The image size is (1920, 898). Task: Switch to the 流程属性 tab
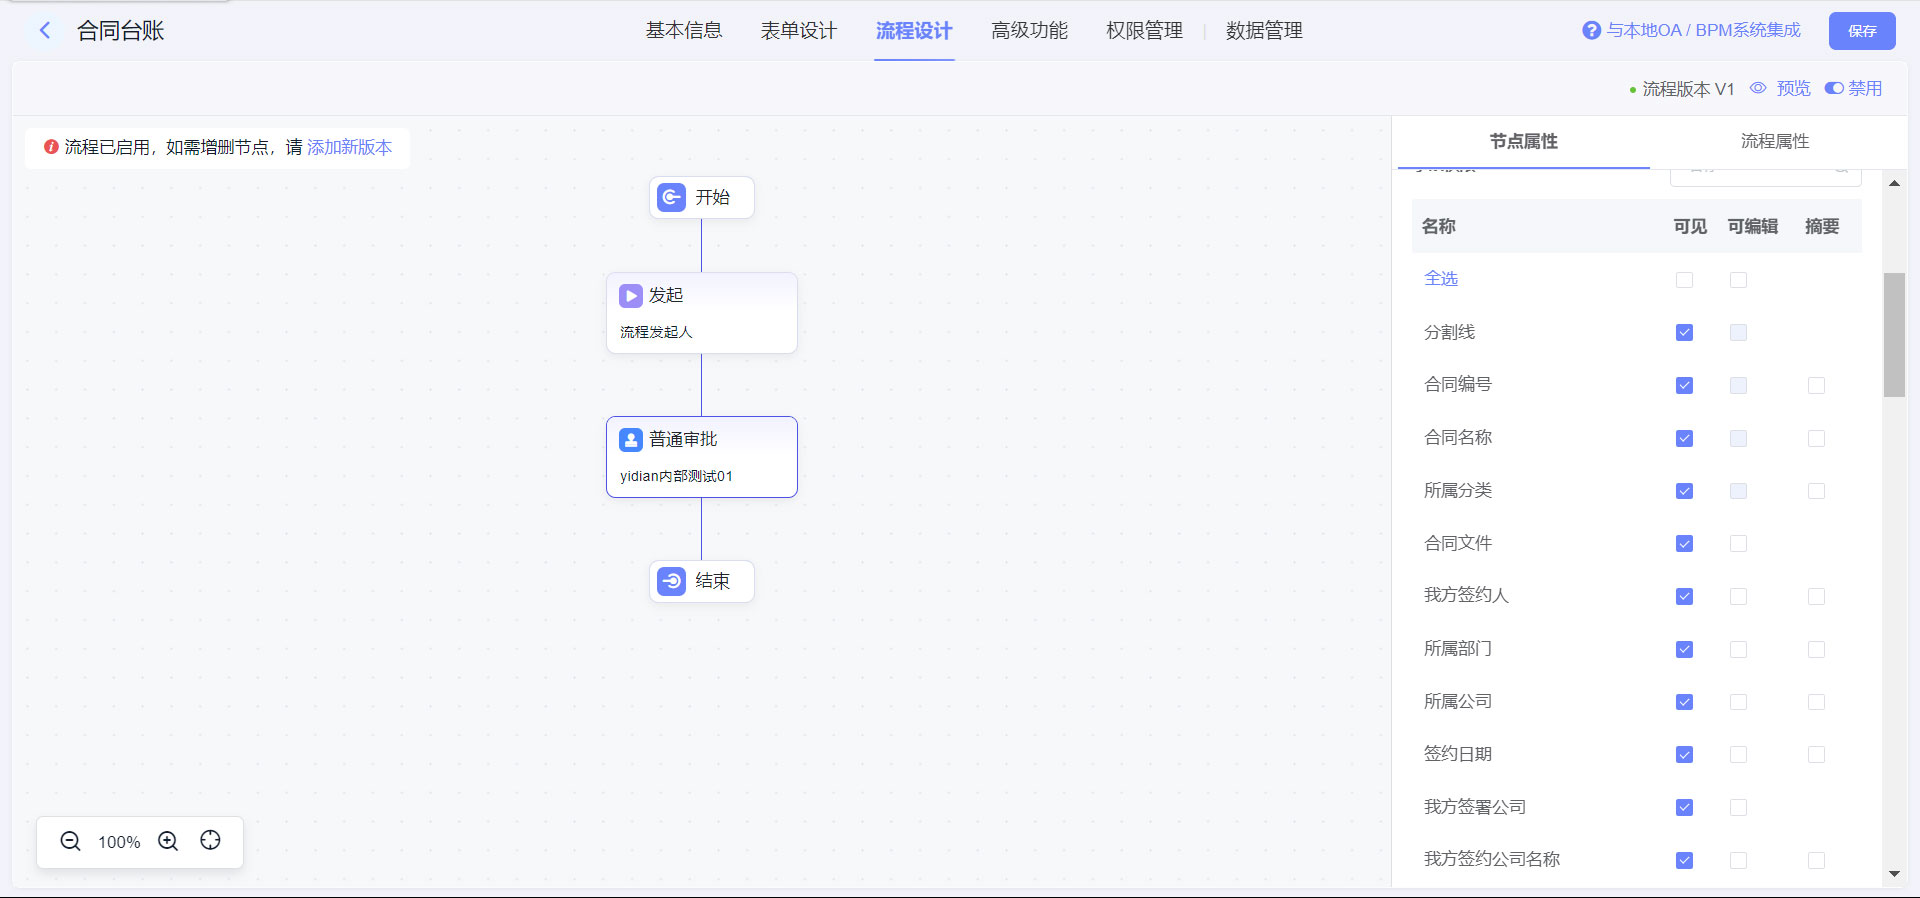(x=1774, y=141)
